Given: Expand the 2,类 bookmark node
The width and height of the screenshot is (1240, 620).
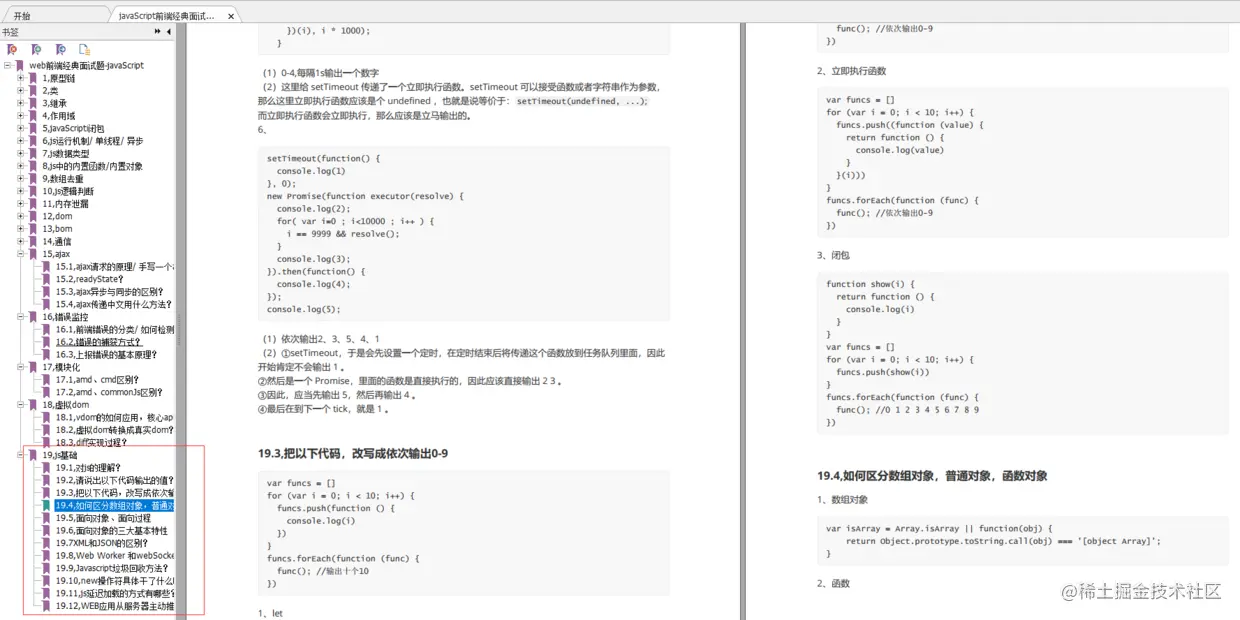Looking at the screenshot, I should pos(21,91).
